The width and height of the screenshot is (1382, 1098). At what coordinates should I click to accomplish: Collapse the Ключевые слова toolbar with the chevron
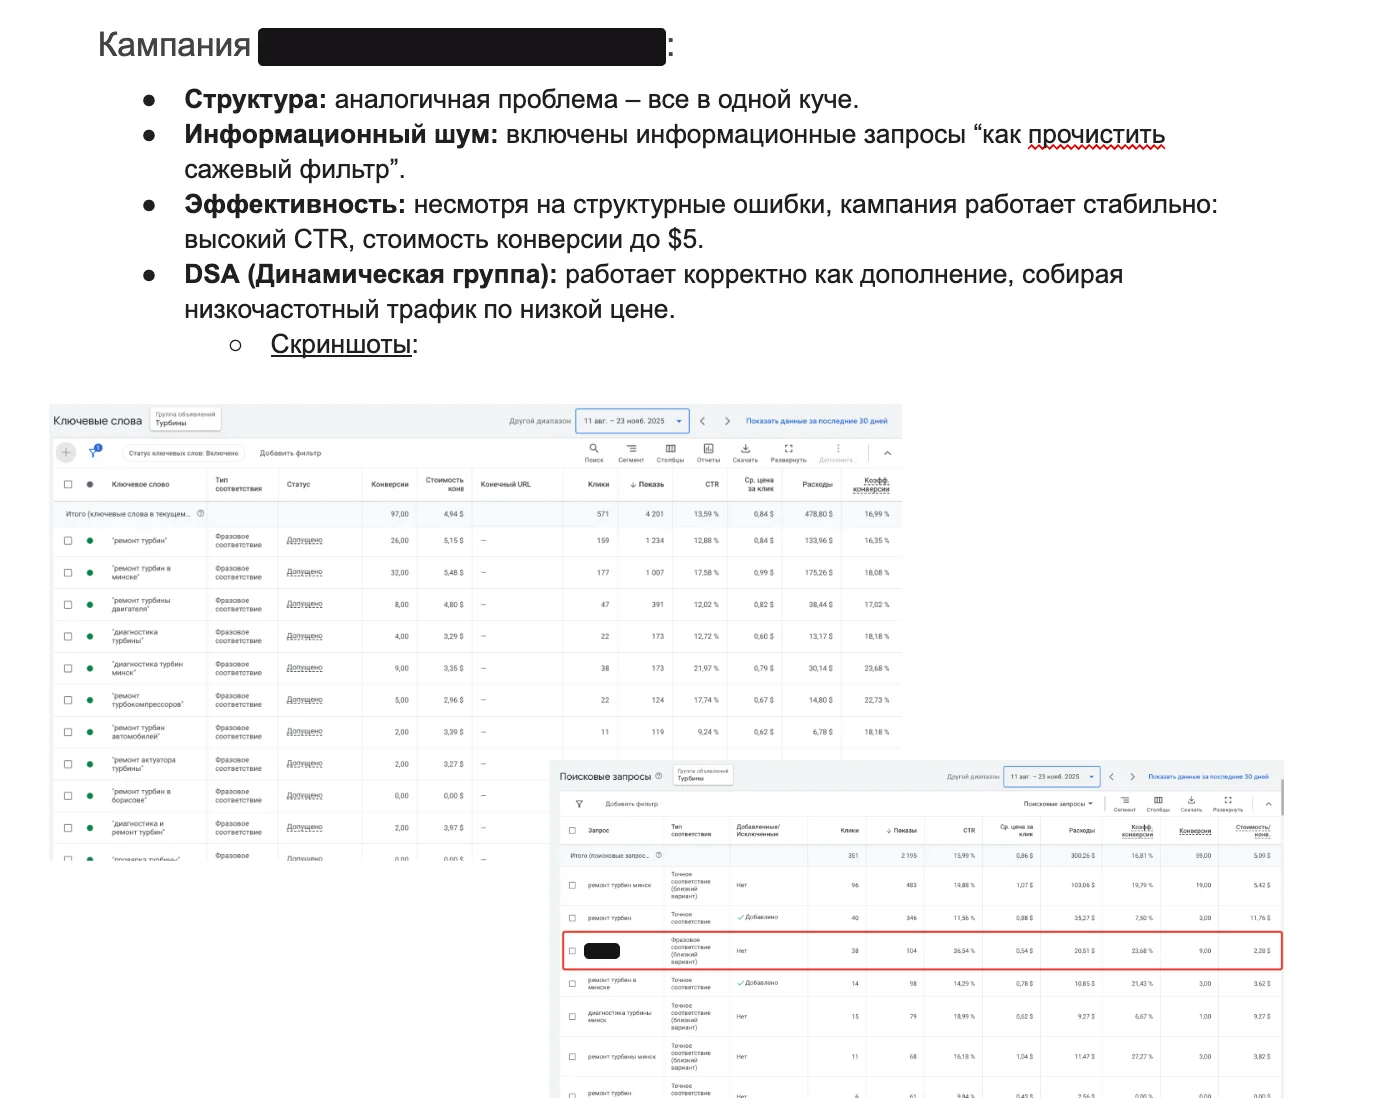point(887,453)
